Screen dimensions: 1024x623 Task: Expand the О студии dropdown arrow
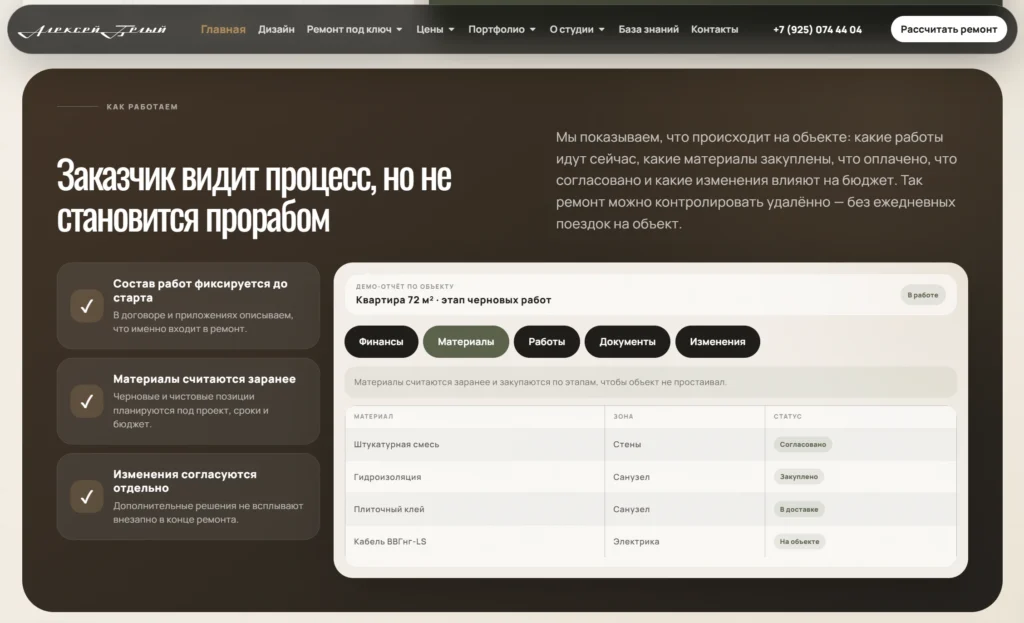click(601, 29)
